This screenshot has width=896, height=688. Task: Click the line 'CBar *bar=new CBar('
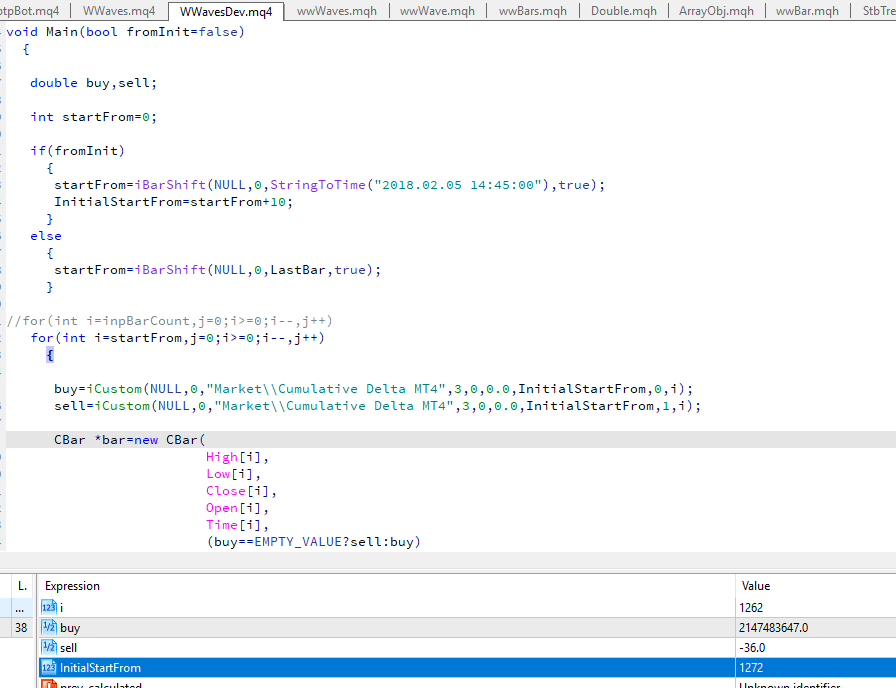[130, 439]
